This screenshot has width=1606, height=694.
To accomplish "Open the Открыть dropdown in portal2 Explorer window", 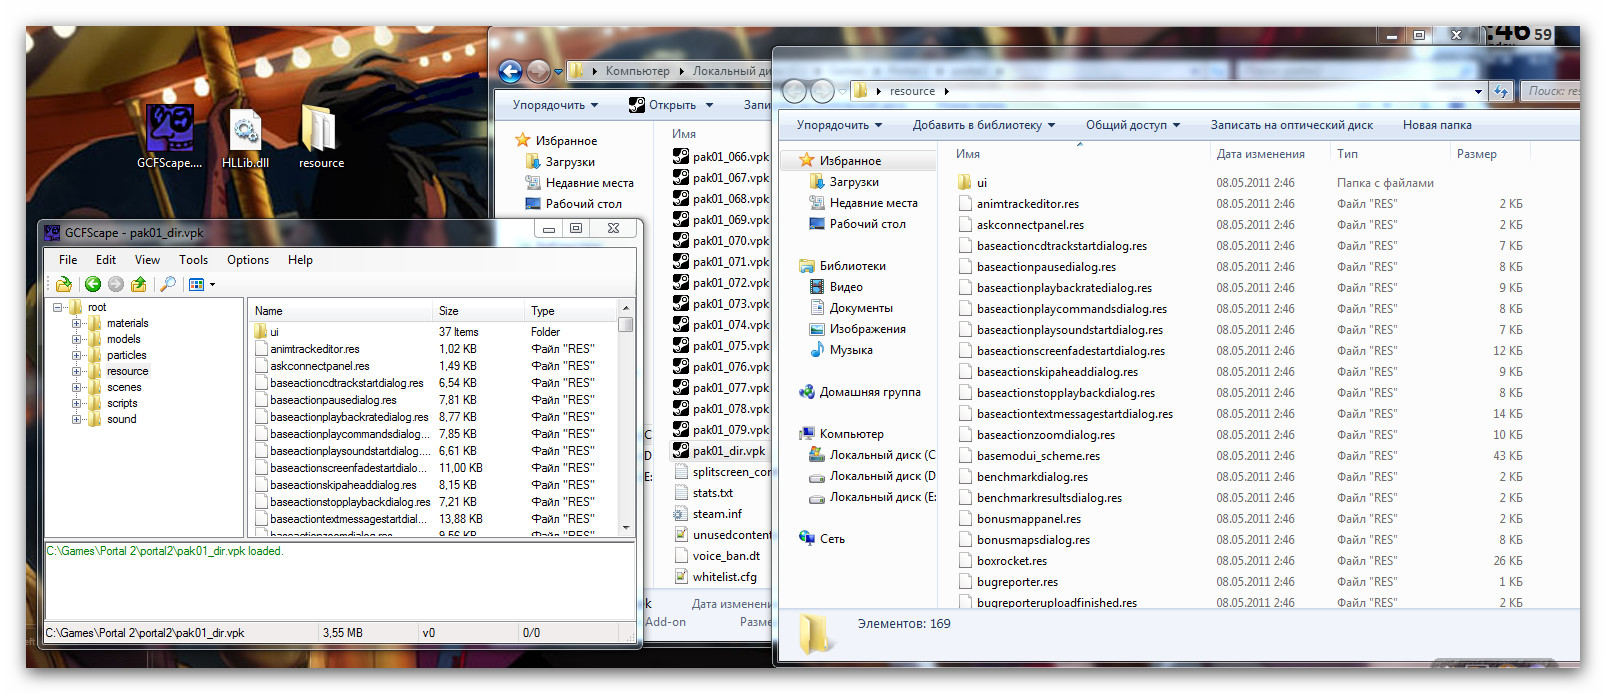I will point(709,105).
